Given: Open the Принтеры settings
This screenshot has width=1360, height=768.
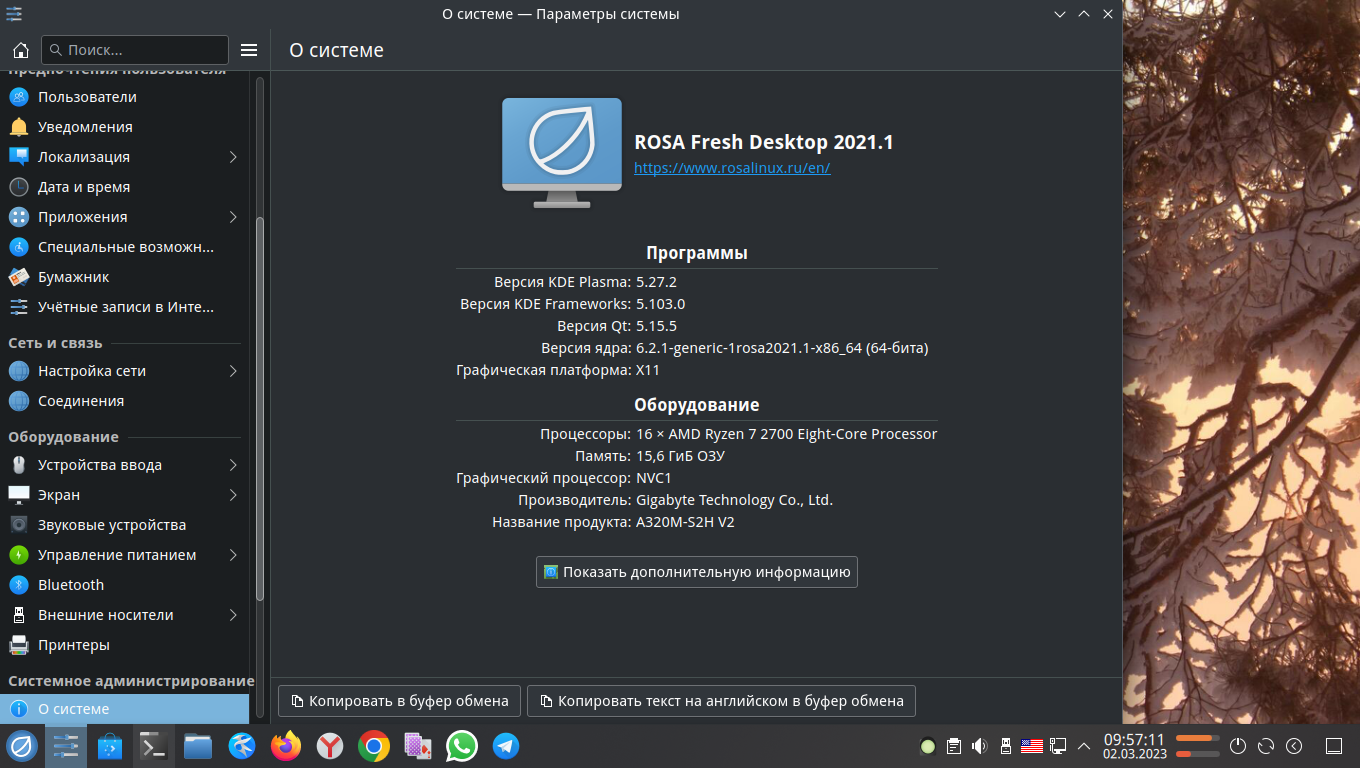Looking at the screenshot, I should (x=125, y=645).
